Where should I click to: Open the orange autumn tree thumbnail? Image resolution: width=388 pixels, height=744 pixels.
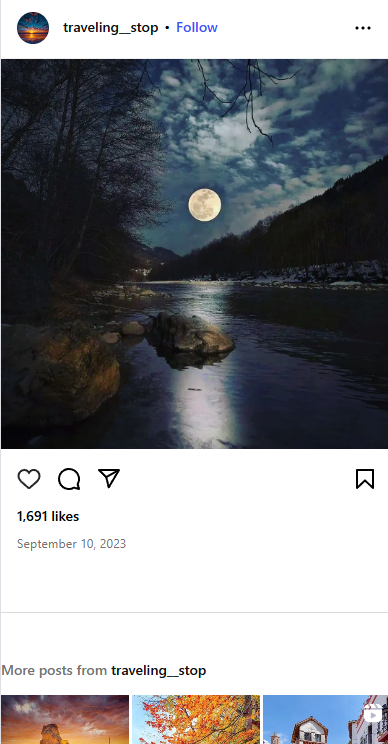[x=196, y=719]
